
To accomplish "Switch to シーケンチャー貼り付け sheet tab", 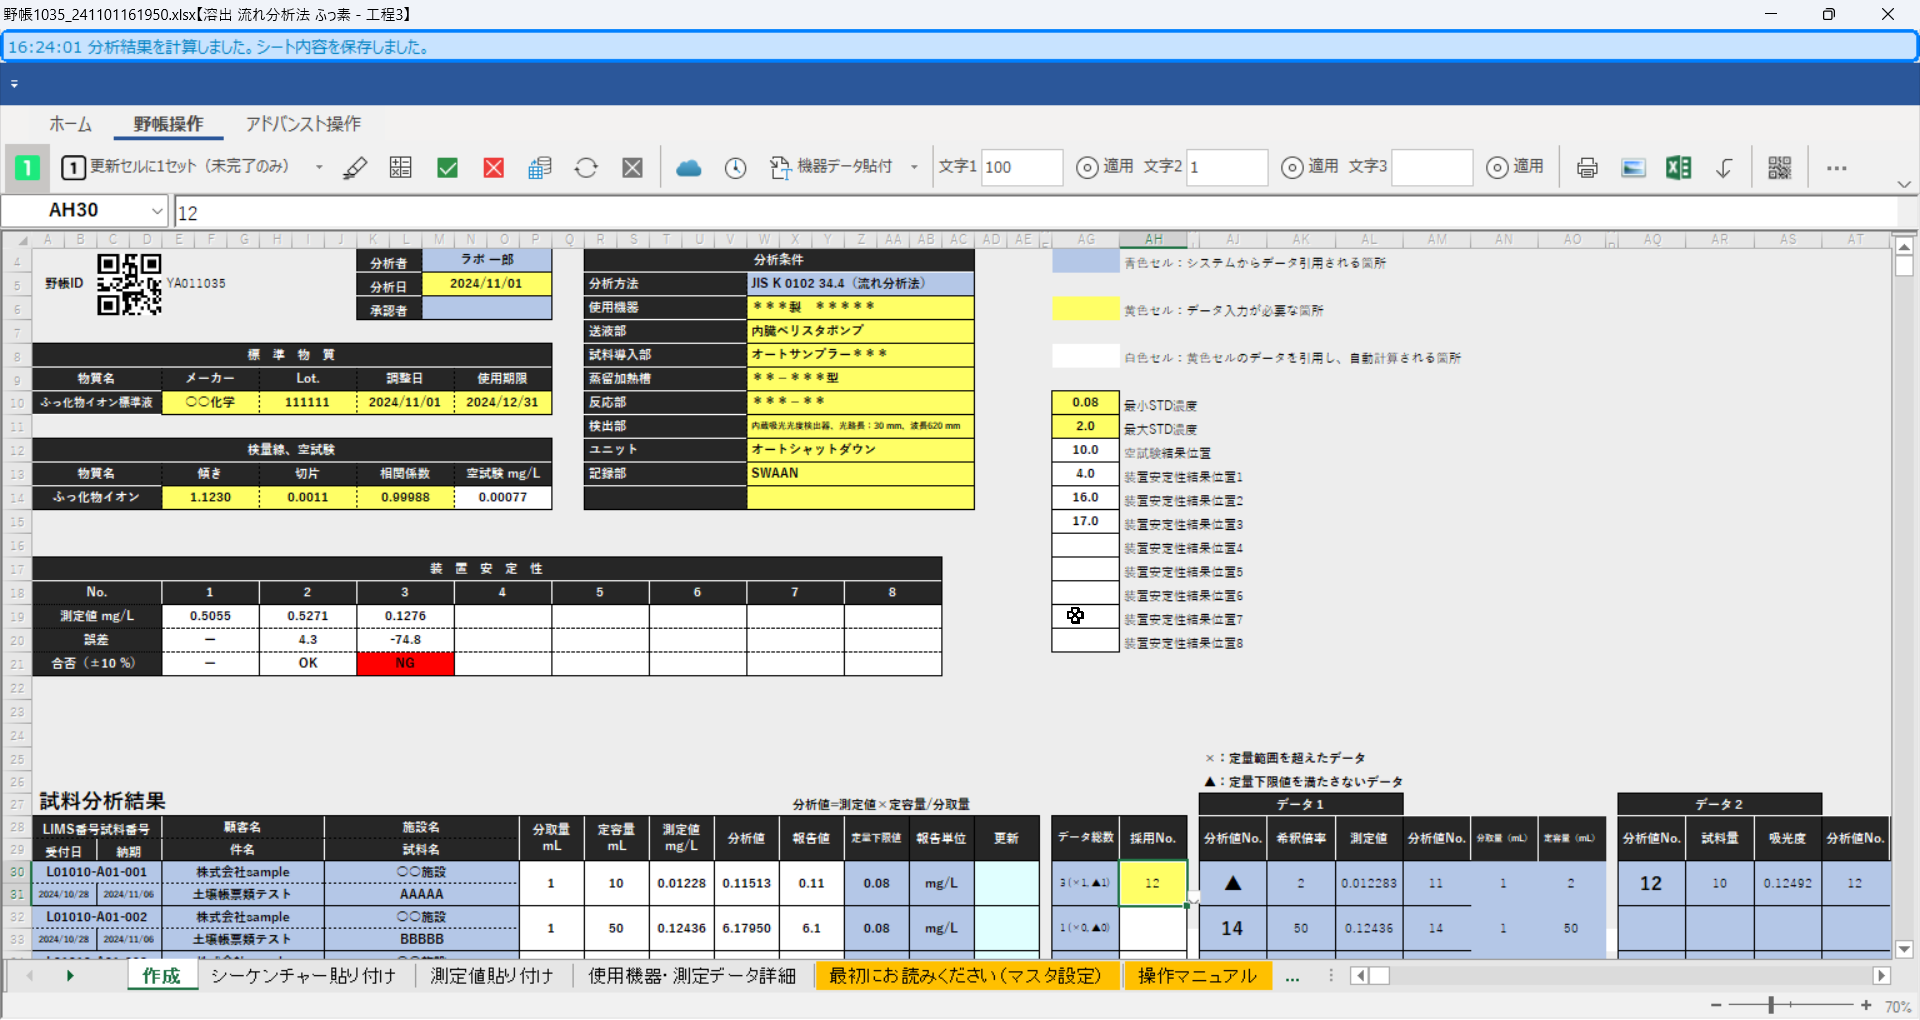I will 303,976.
